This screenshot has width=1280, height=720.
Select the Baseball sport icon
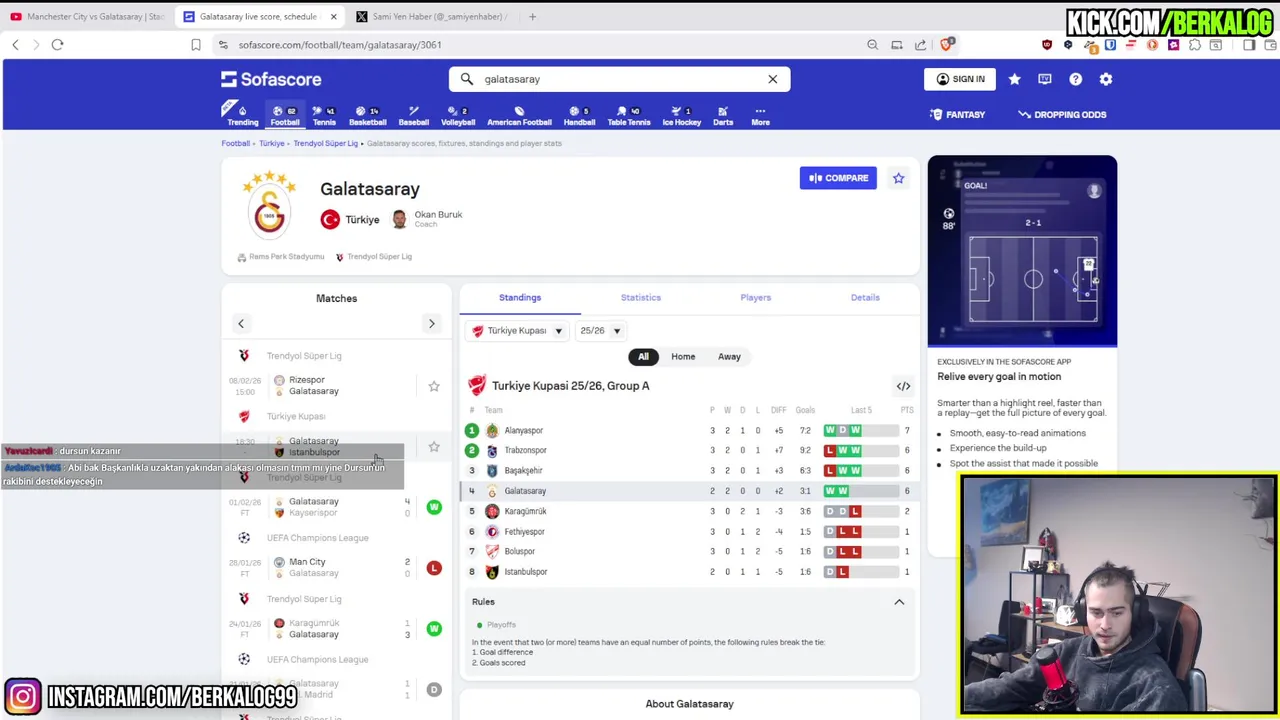(413, 115)
